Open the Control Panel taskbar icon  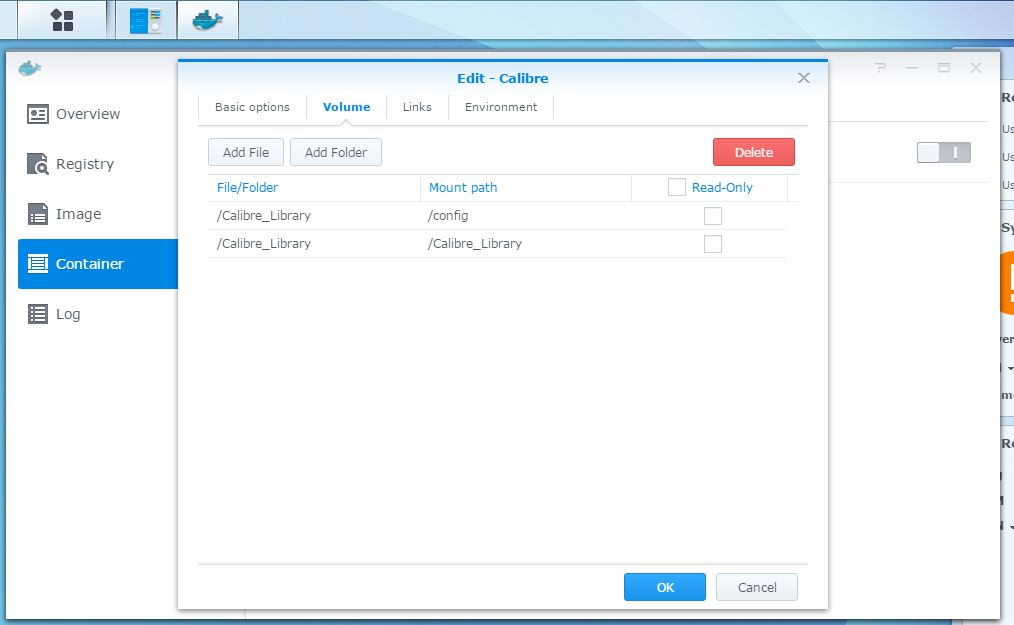point(146,20)
